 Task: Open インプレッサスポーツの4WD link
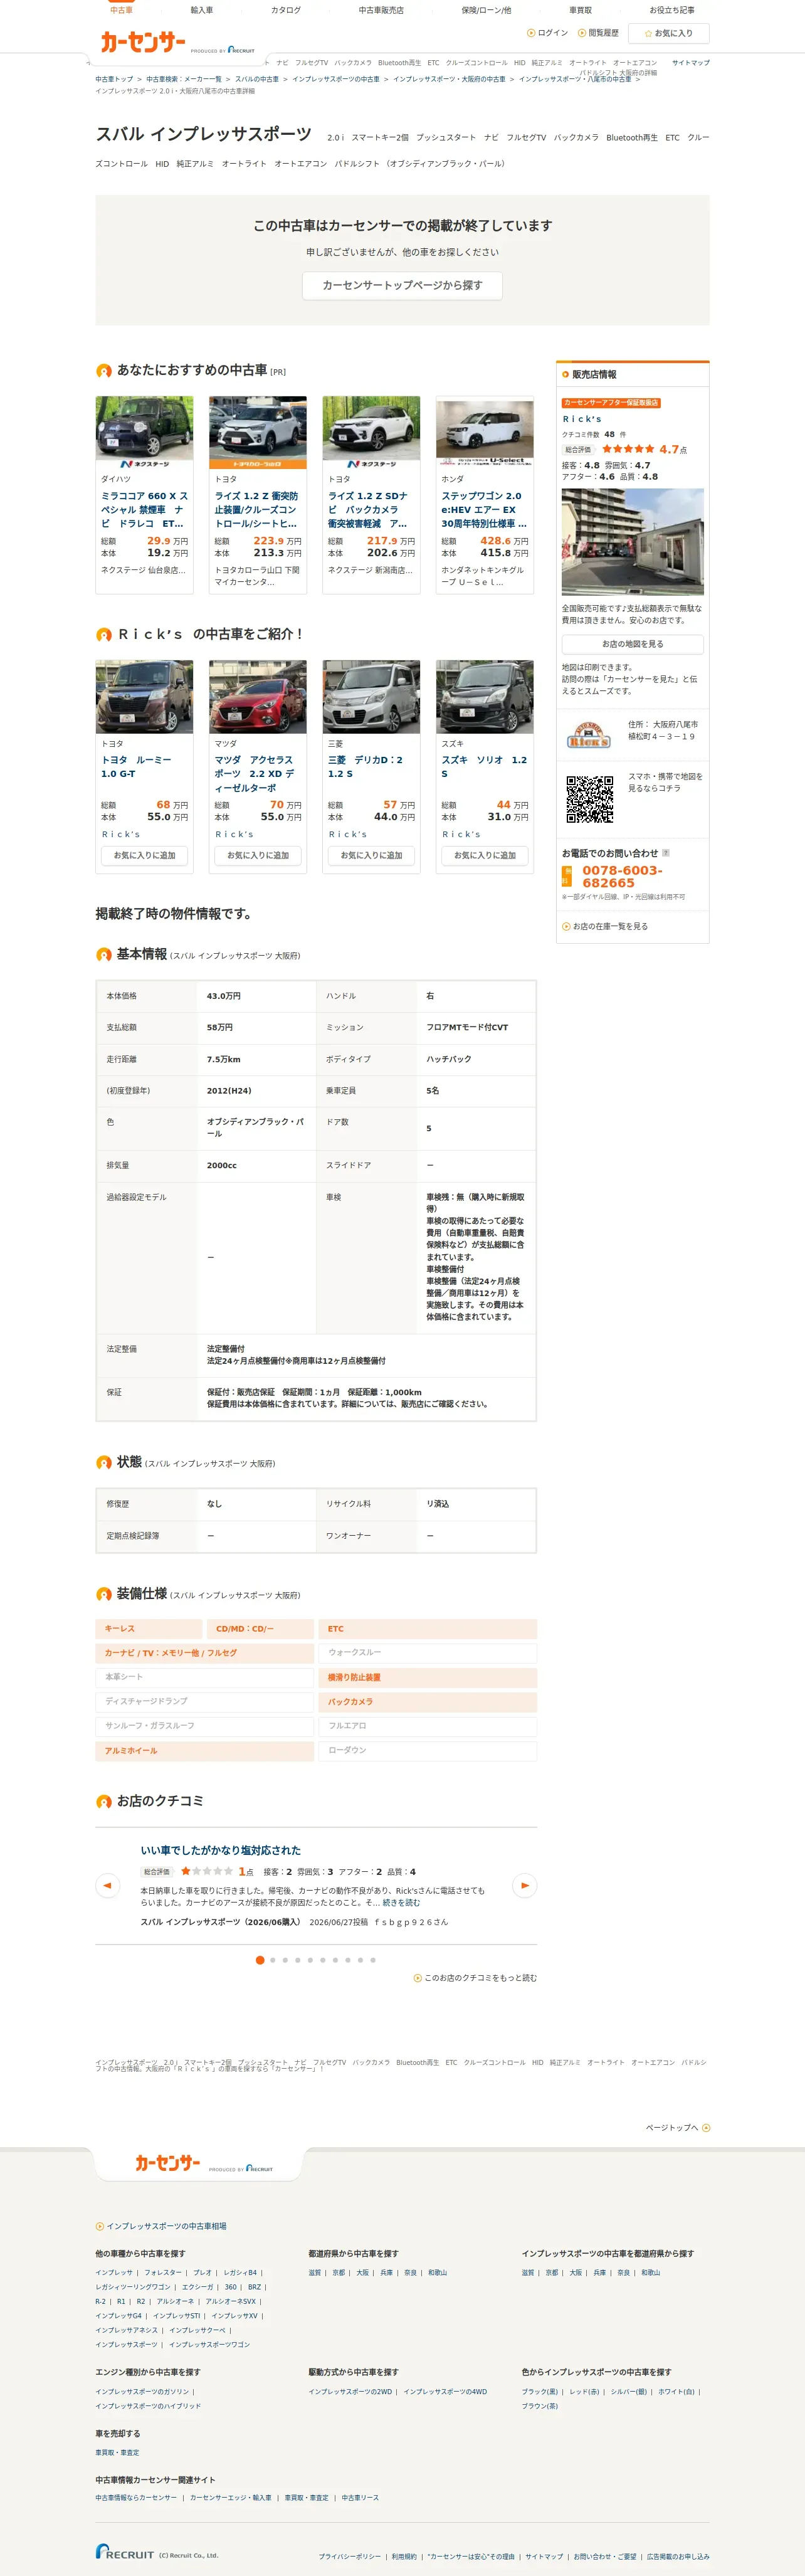[445, 2392]
